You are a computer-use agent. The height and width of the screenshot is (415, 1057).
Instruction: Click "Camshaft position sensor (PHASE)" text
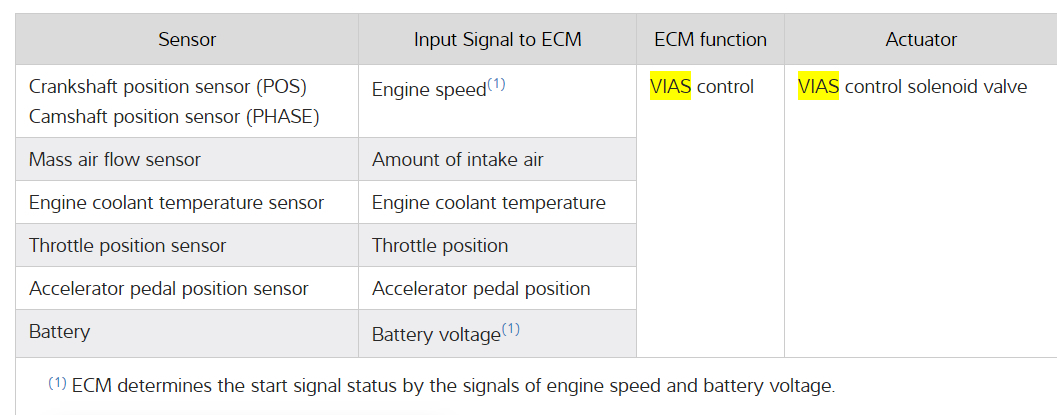[174, 117]
